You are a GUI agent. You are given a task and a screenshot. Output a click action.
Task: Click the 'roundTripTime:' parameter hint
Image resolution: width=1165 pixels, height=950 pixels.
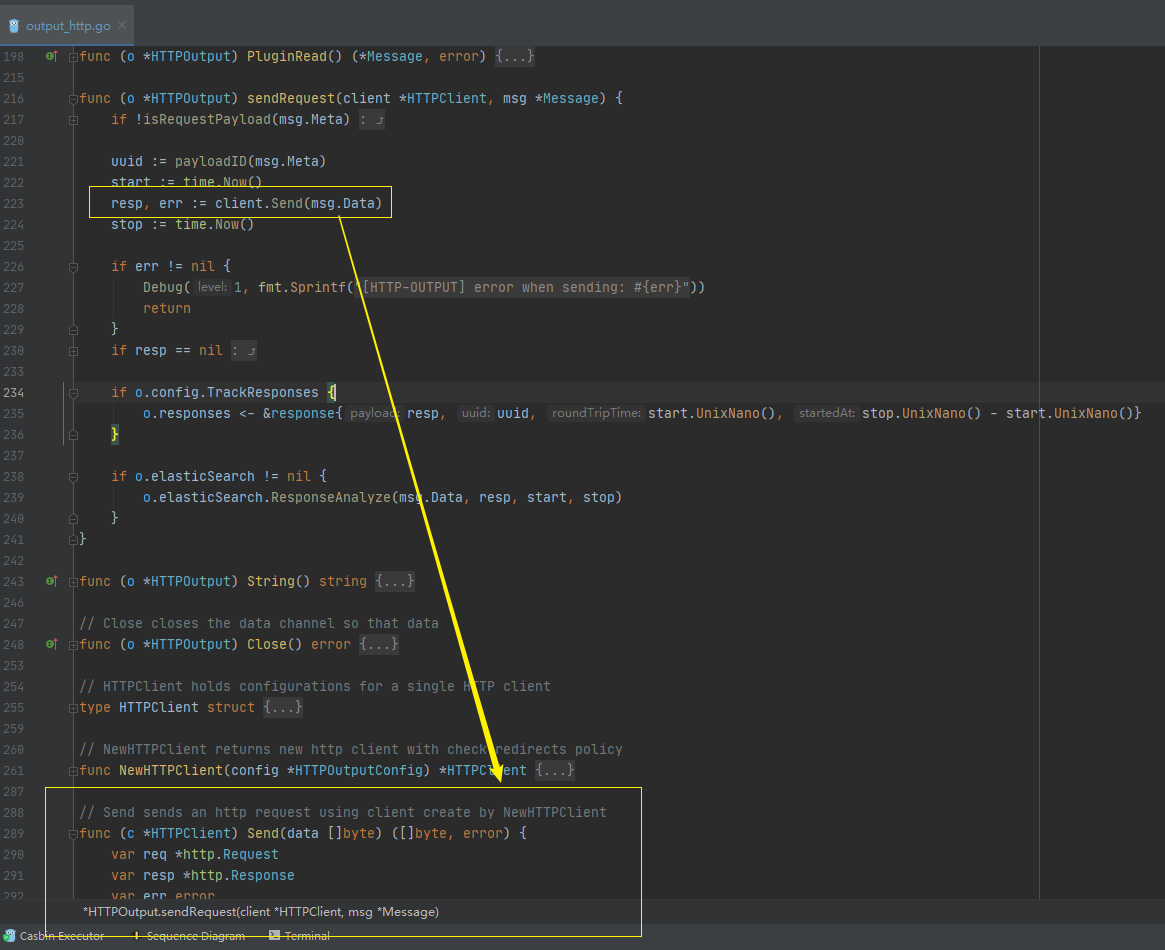pyautogui.click(x=596, y=413)
